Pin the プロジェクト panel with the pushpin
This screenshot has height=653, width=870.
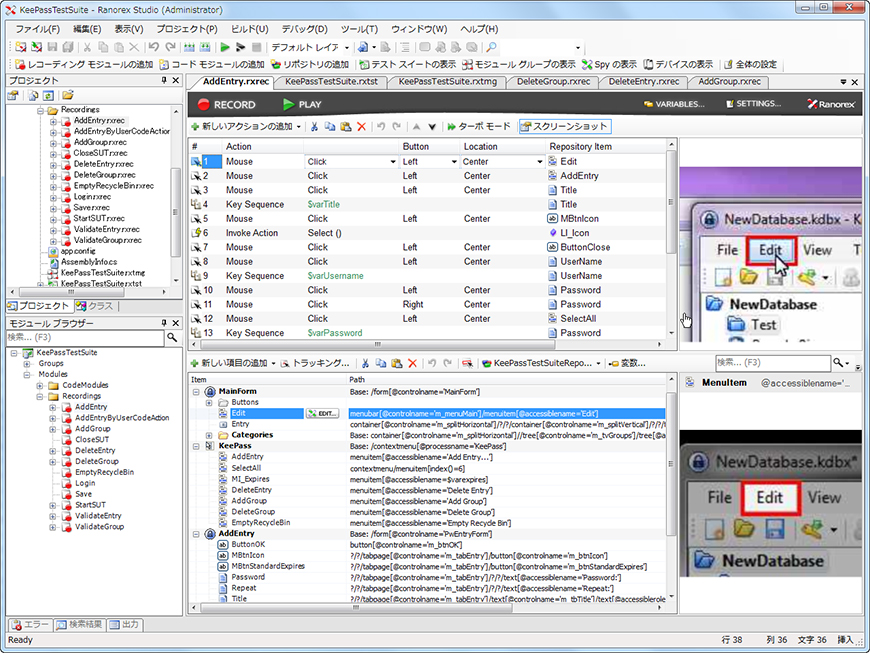point(165,81)
